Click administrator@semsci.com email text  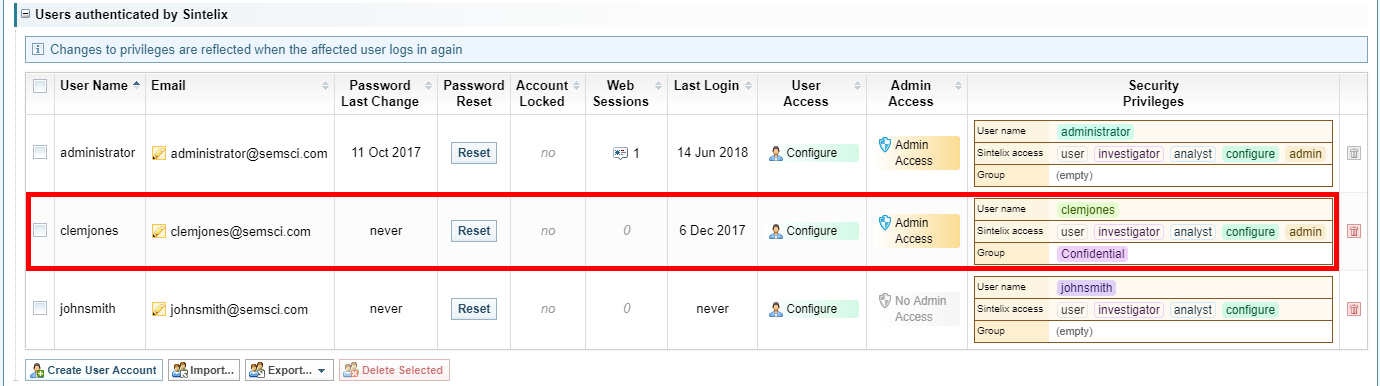pos(249,153)
